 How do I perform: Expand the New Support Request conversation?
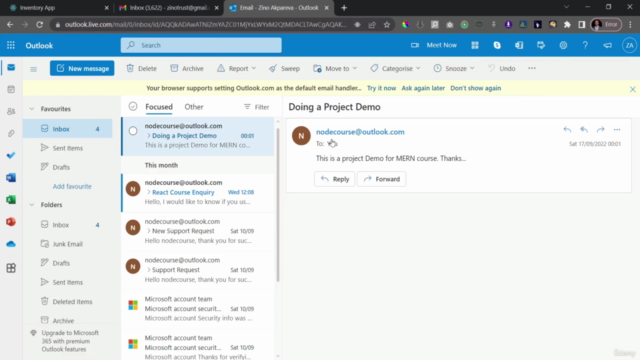pyautogui.click(x=149, y=231)
